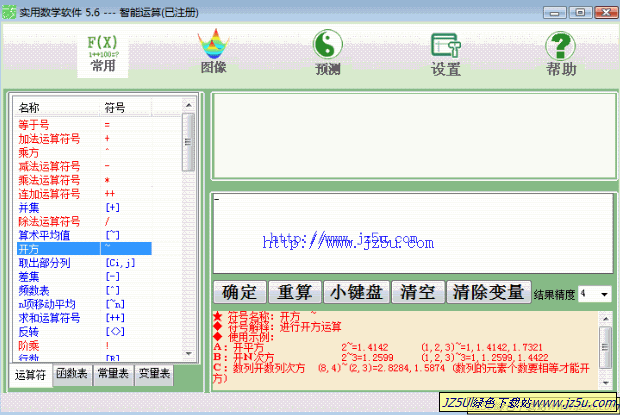This screenshot has height=415, width=620.
Task: Click the app logo in title bar
Action: pyautogui.click(x=11, y=9)
